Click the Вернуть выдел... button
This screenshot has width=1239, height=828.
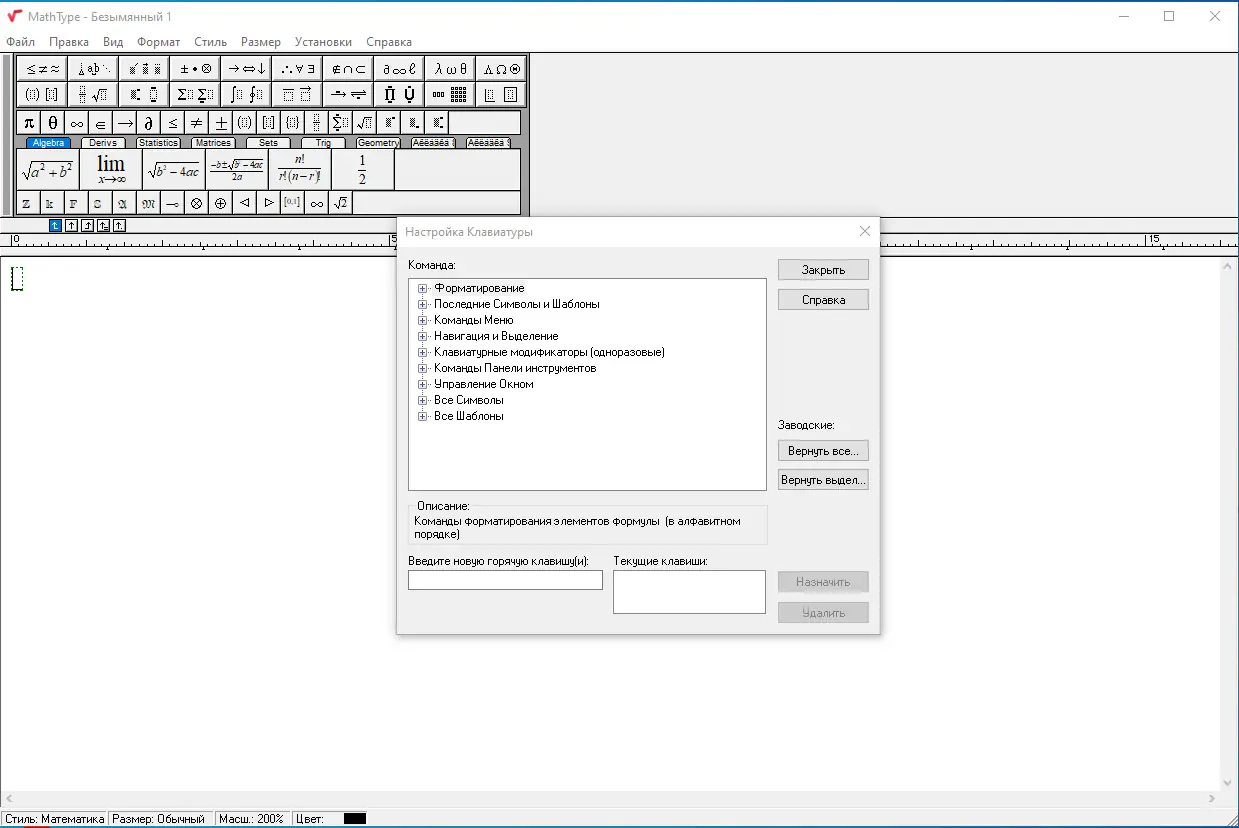[x=823, y=481]
